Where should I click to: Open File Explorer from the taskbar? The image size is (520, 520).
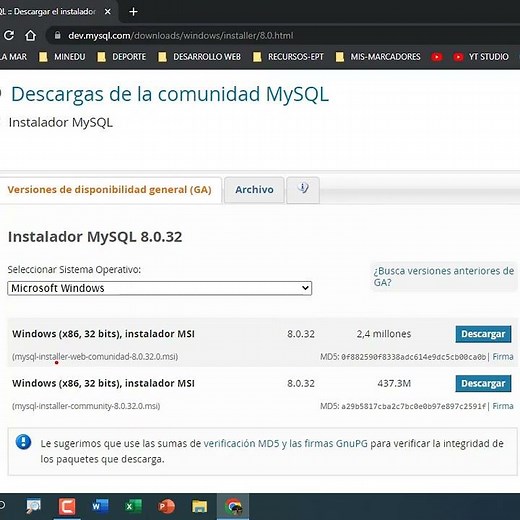199,506
